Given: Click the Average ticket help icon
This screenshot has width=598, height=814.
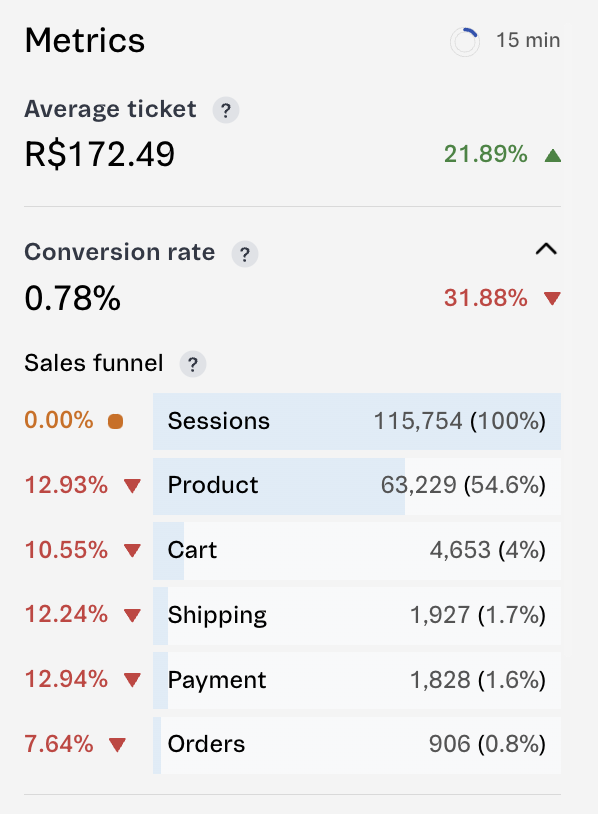Looking at the screenshot, I should pos(226,110).
